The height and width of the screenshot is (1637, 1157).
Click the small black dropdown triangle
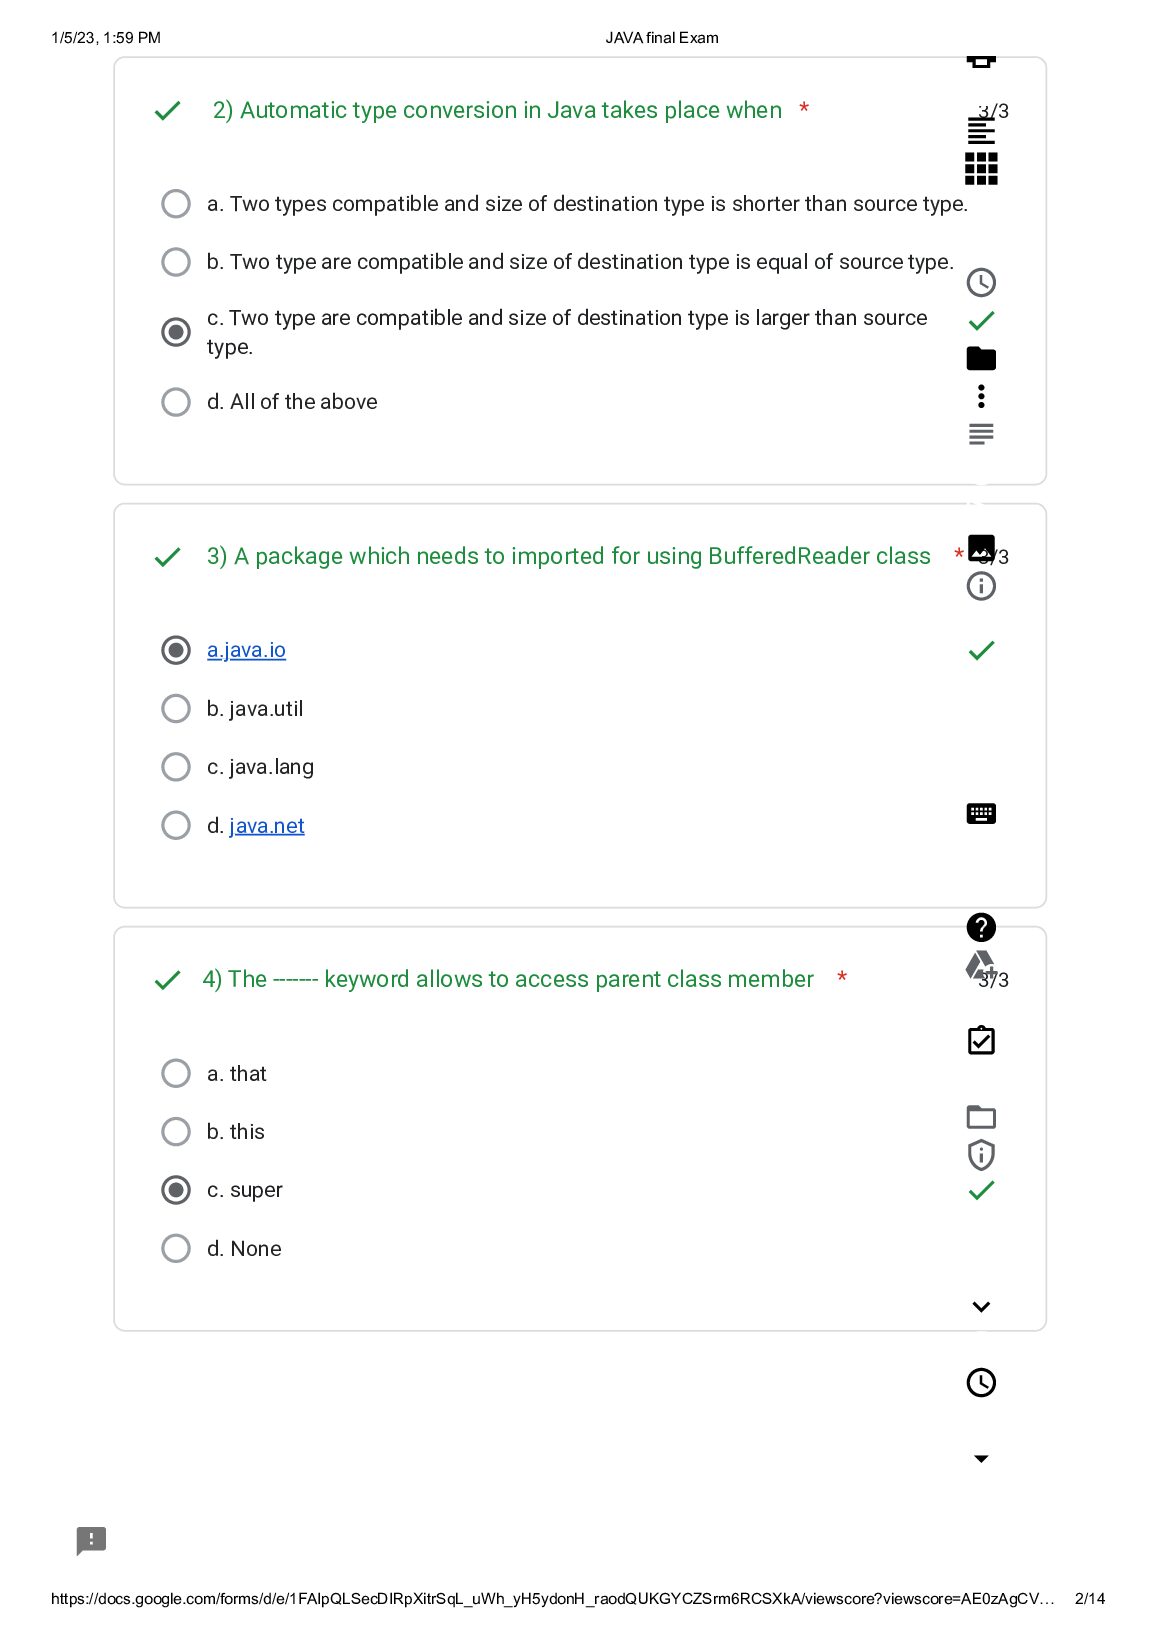coord(981,1459)
